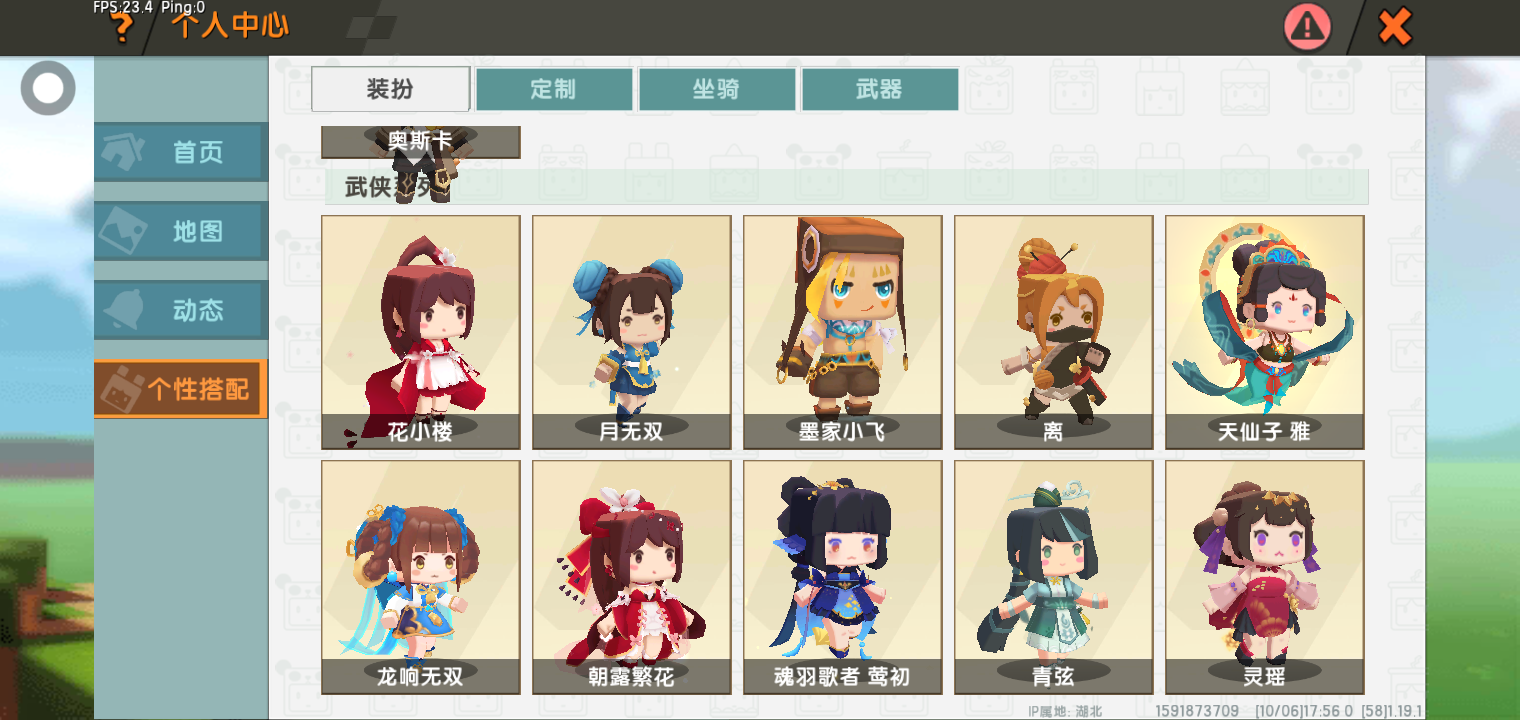Choose the 魂羽歌者 莺初 skin
Viewport: 1520px width, 720px height.
pyautogui.click(x=843, y=577)
